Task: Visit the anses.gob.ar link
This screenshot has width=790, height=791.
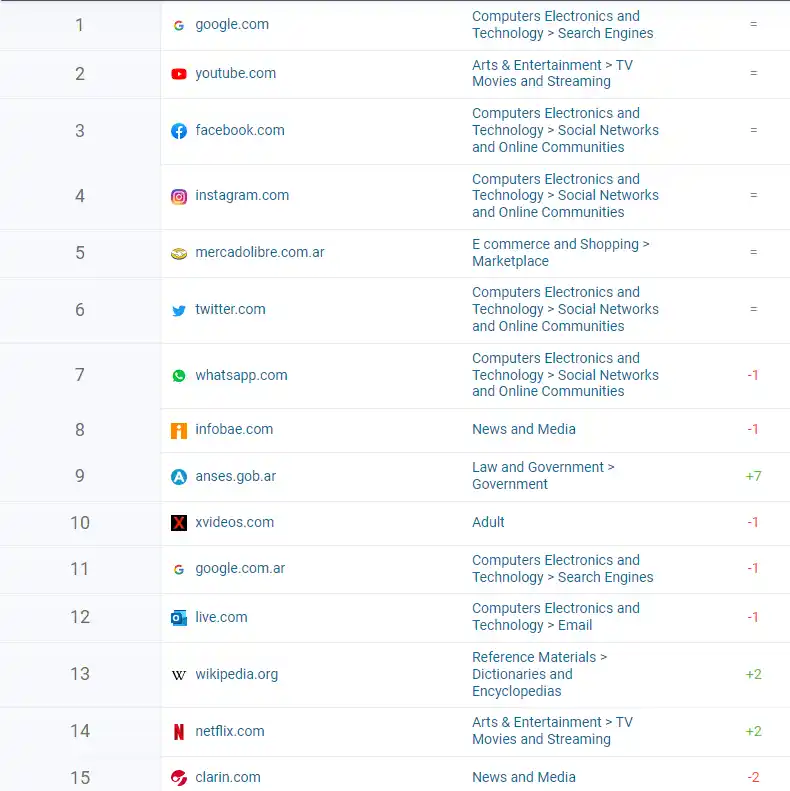Action: [x=235, y=476]
